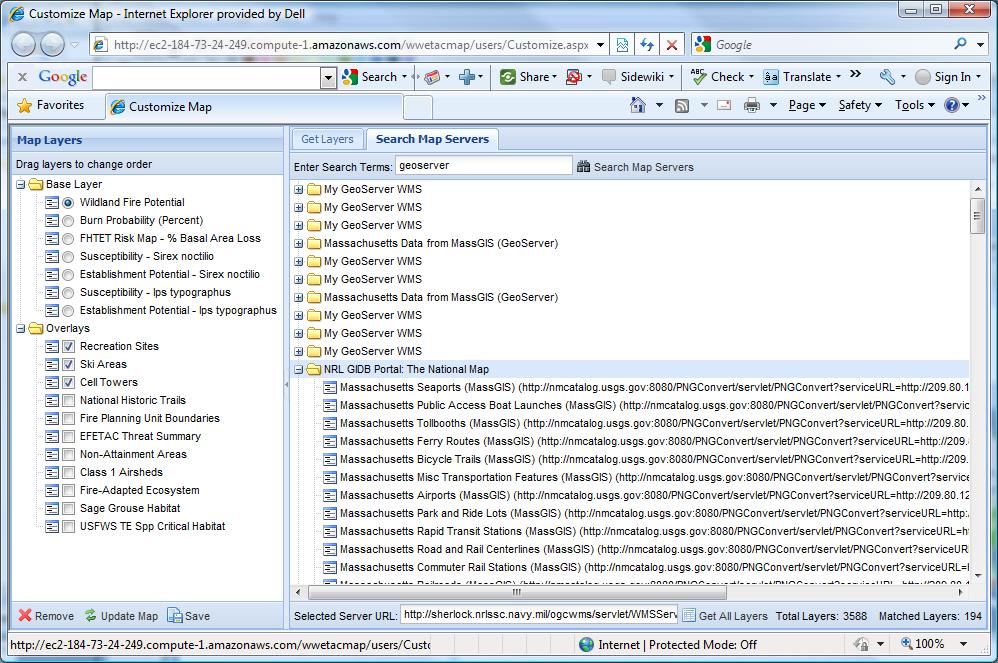Click the Google search magnifier icon
This screenshot has width=998, height=663.
coord(960,44)
